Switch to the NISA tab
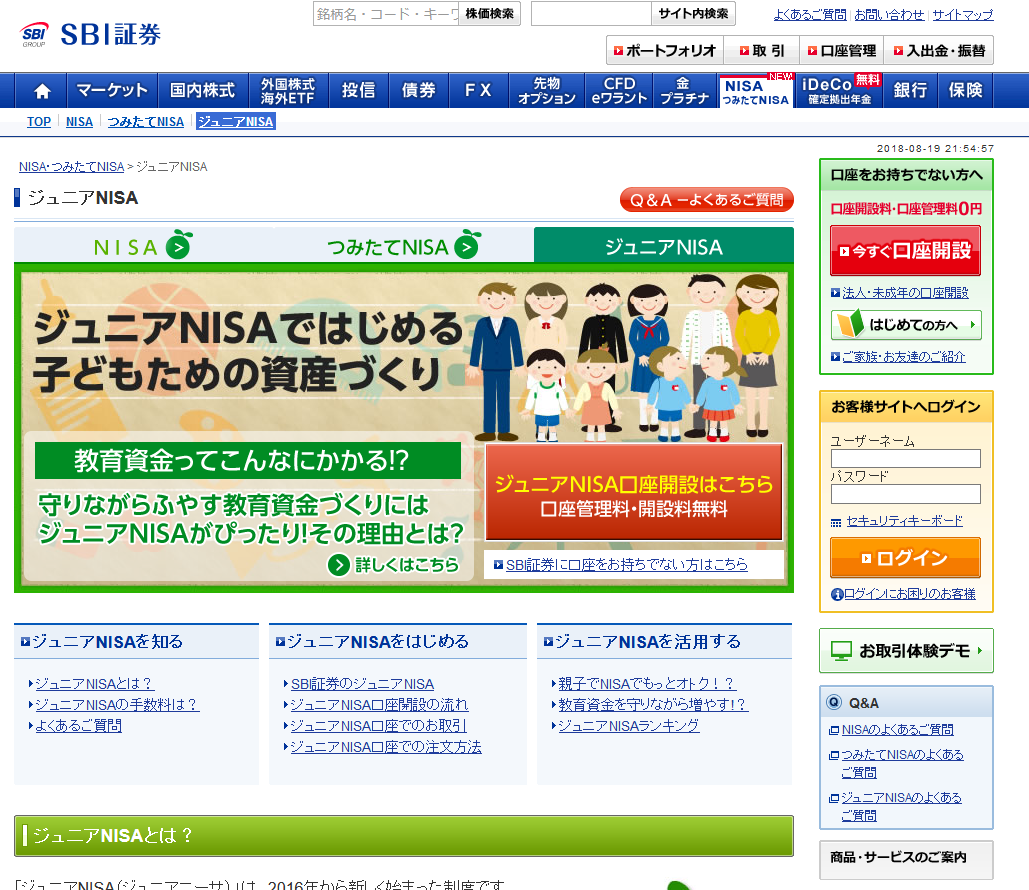The width and height of the screenshot is (1029, 890). click(142, 246)
